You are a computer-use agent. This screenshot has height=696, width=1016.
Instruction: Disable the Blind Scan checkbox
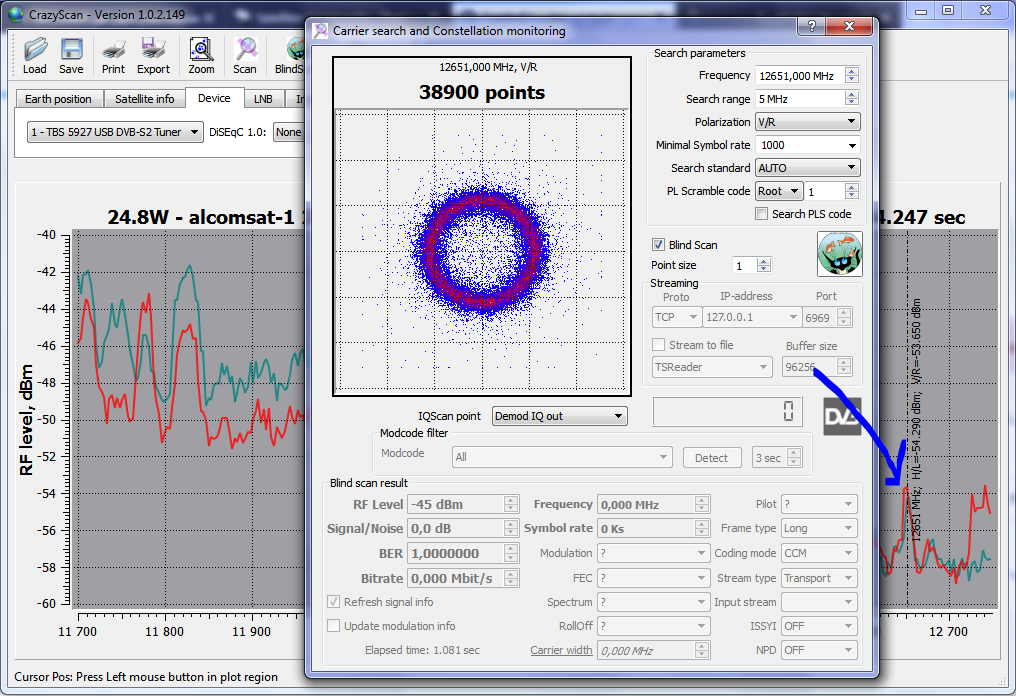[658, 245]
